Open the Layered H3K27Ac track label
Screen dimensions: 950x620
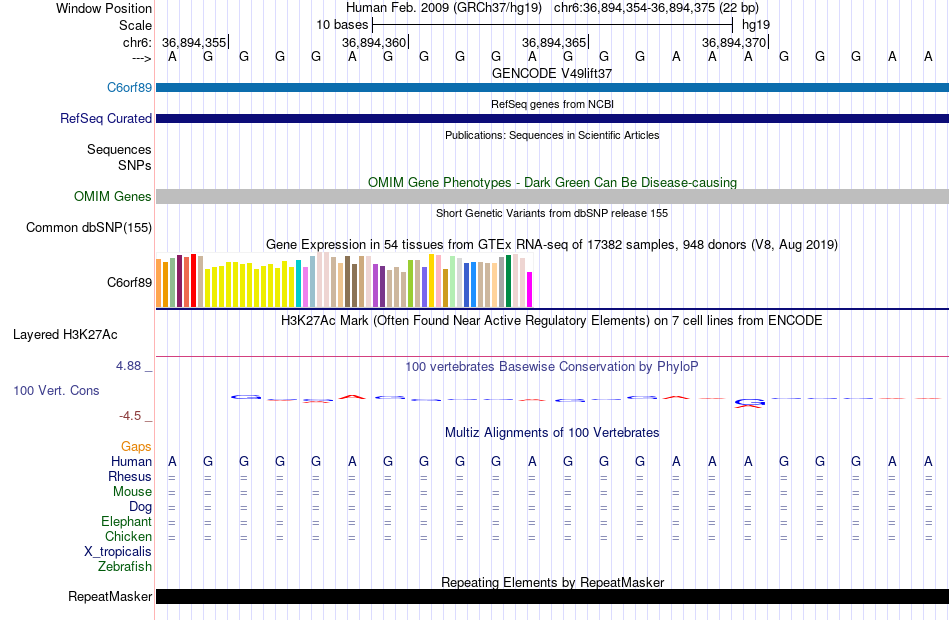[65, 335]
